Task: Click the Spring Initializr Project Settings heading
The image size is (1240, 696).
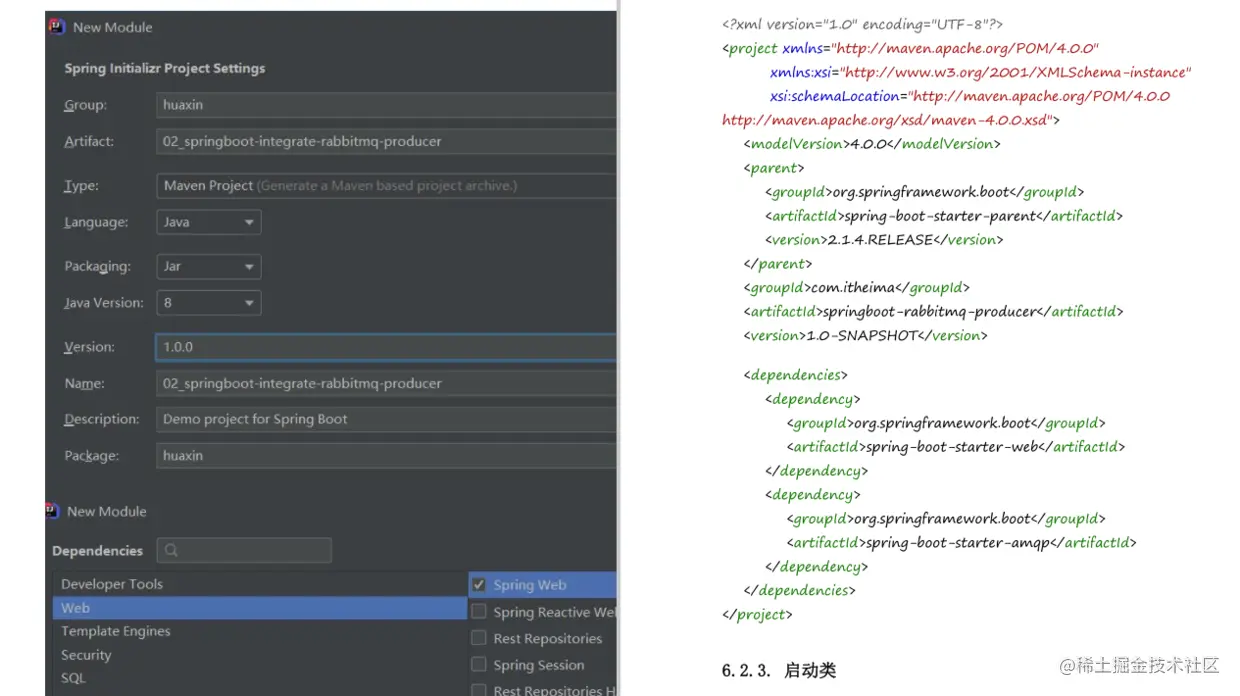Action: [x=165, y=68]
